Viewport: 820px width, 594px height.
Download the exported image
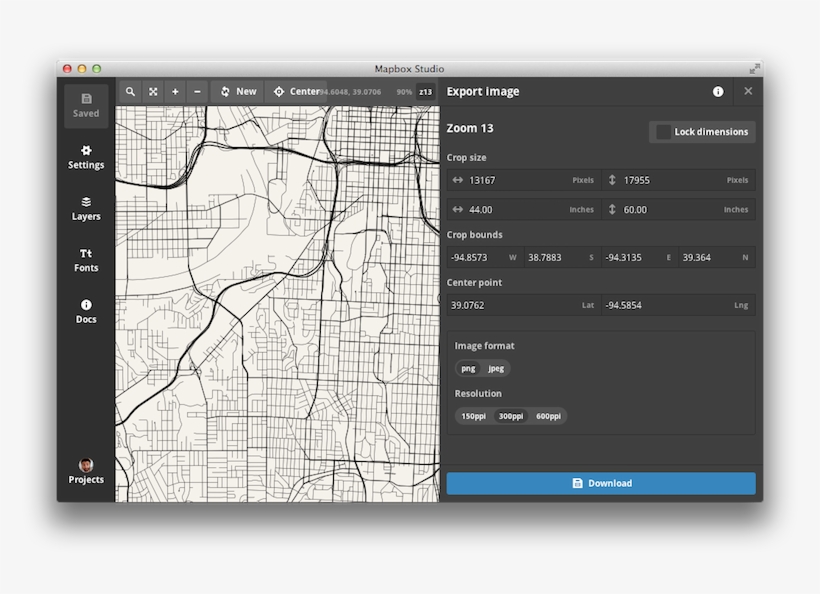point(601,483)
